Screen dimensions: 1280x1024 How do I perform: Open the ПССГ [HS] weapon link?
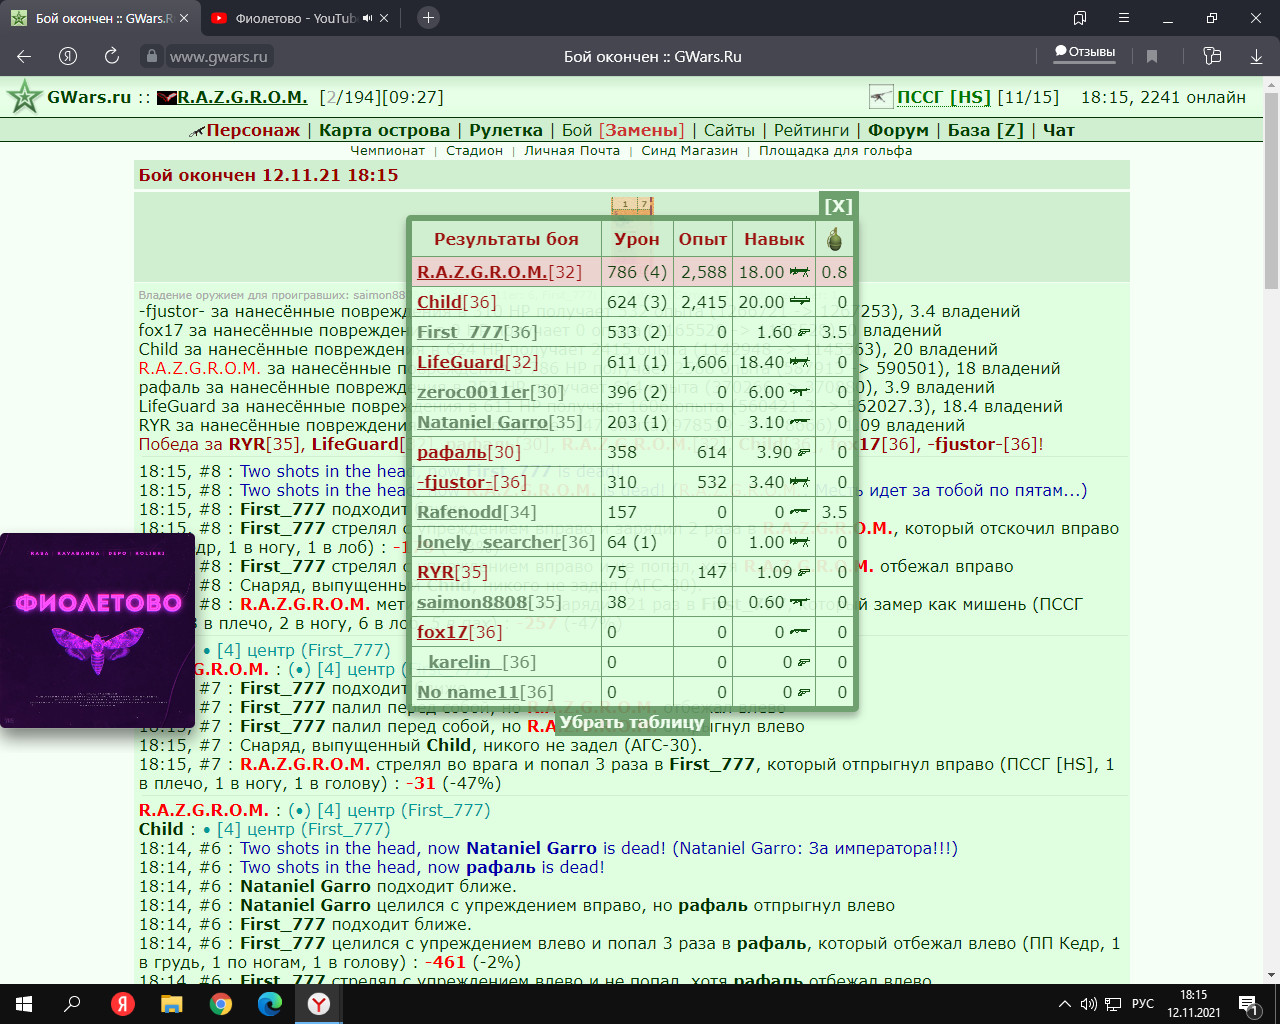[x=944, y=97]
